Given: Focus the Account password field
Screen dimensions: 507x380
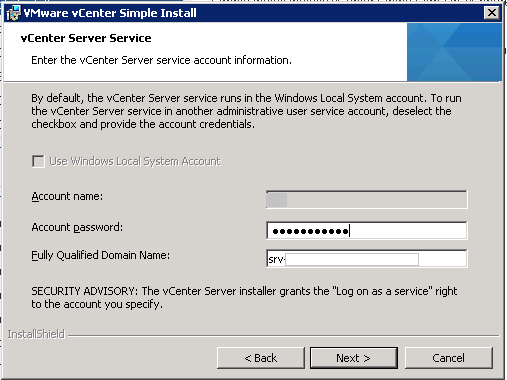Looking at the screenshot, I should [x=367, y=230].
